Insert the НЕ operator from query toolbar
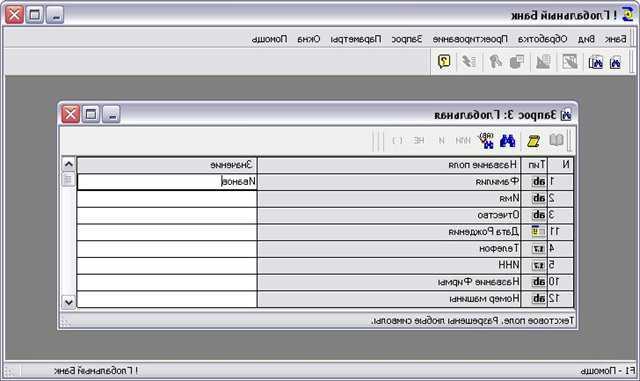This screenshot has width=640, height=381. 418,140
